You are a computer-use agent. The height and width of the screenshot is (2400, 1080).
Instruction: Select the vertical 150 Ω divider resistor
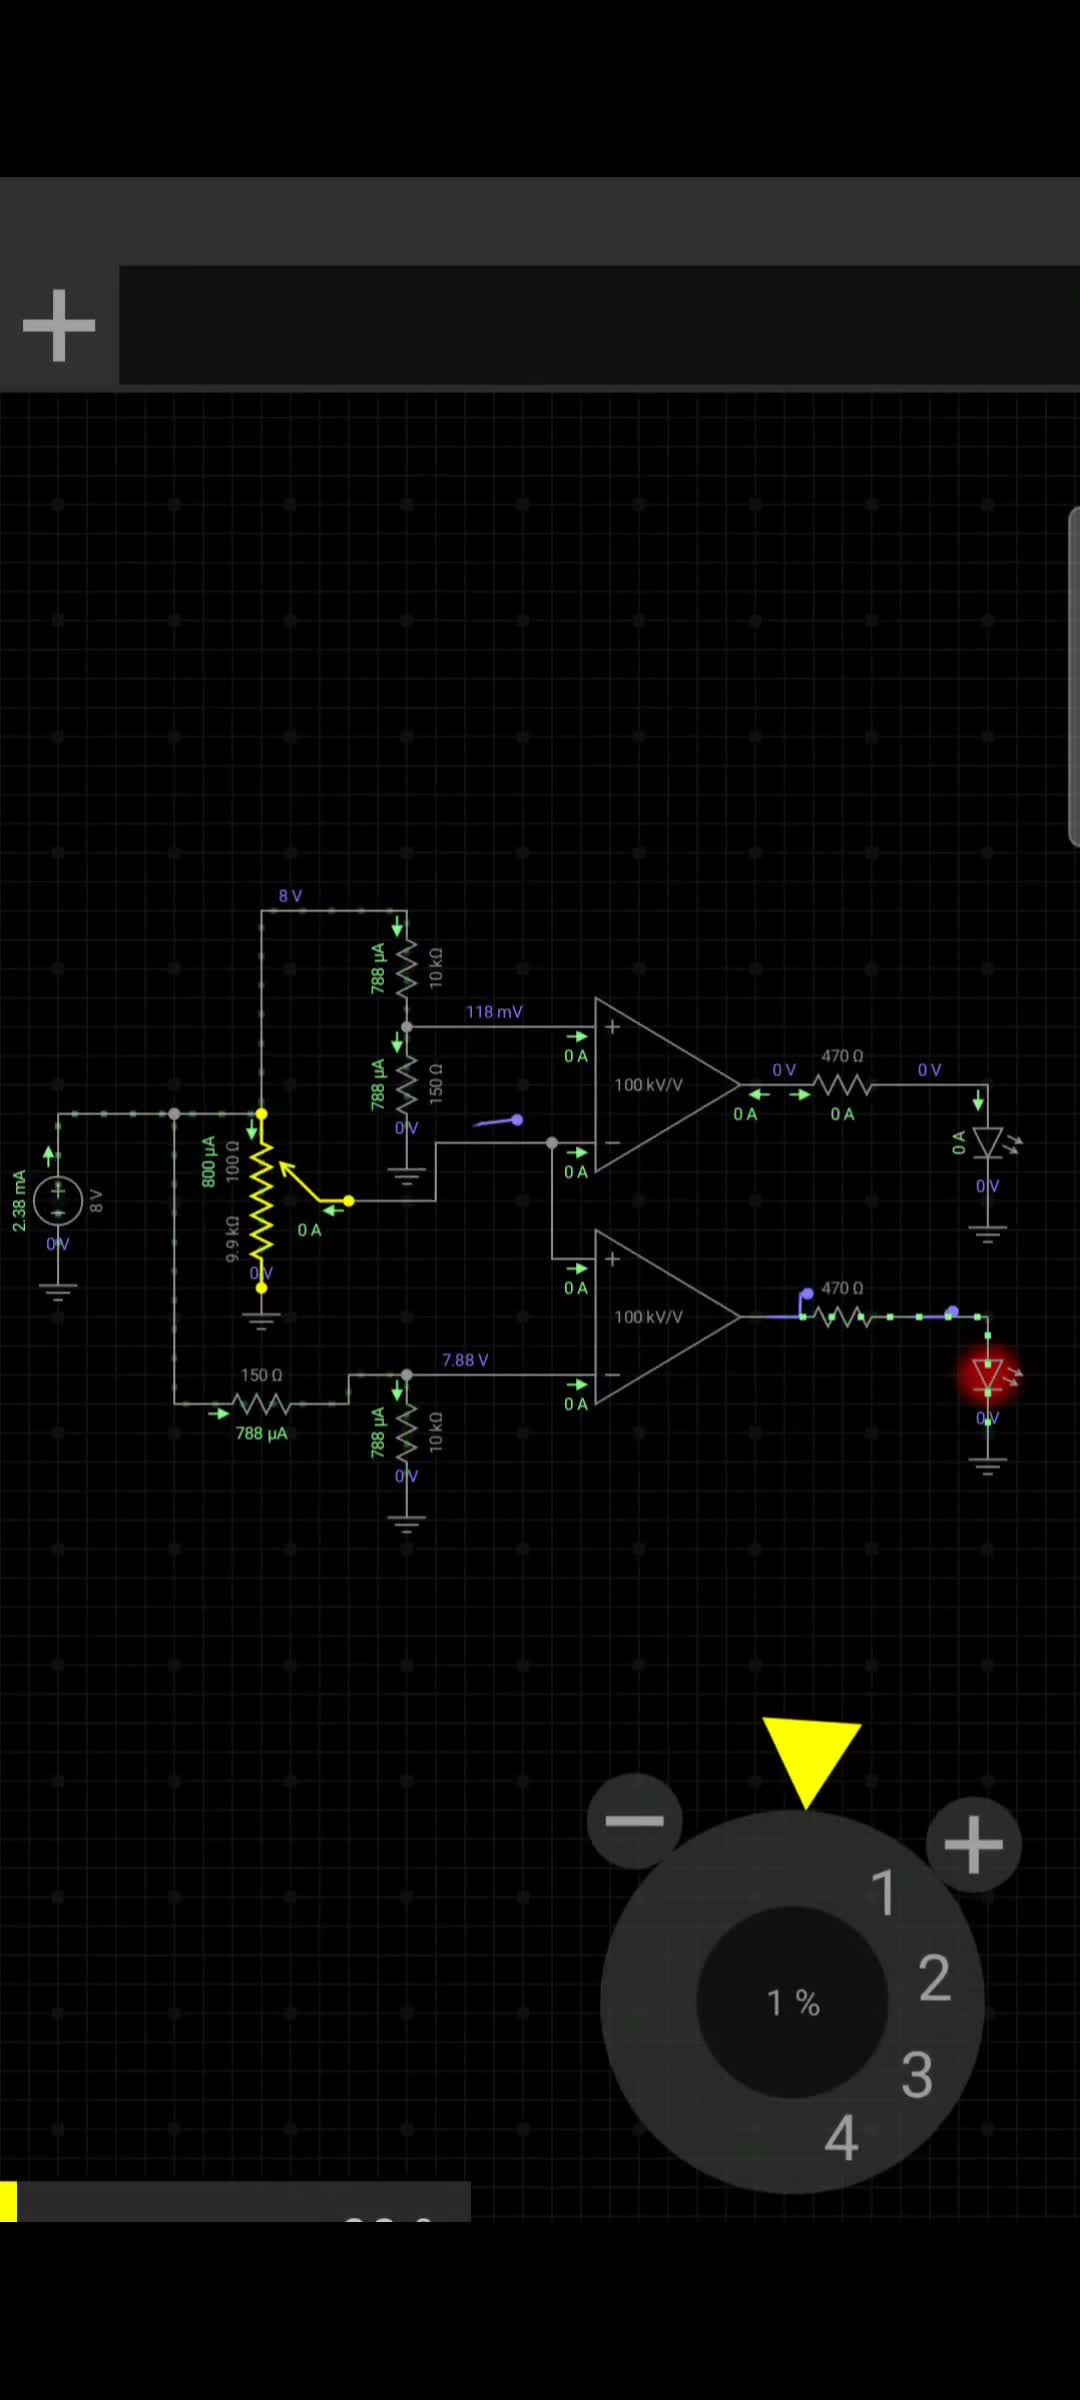[x=406, y=1084]
